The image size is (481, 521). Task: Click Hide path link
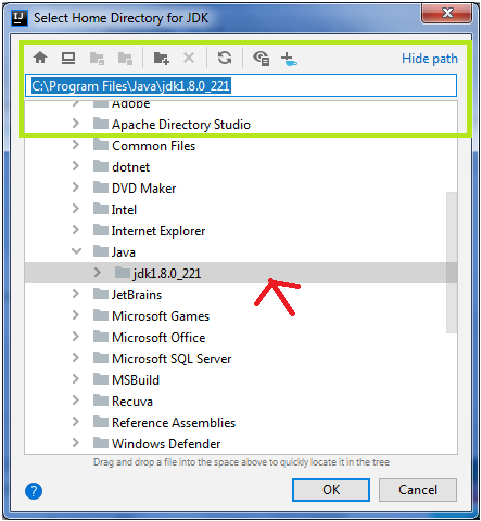(429, 59)
